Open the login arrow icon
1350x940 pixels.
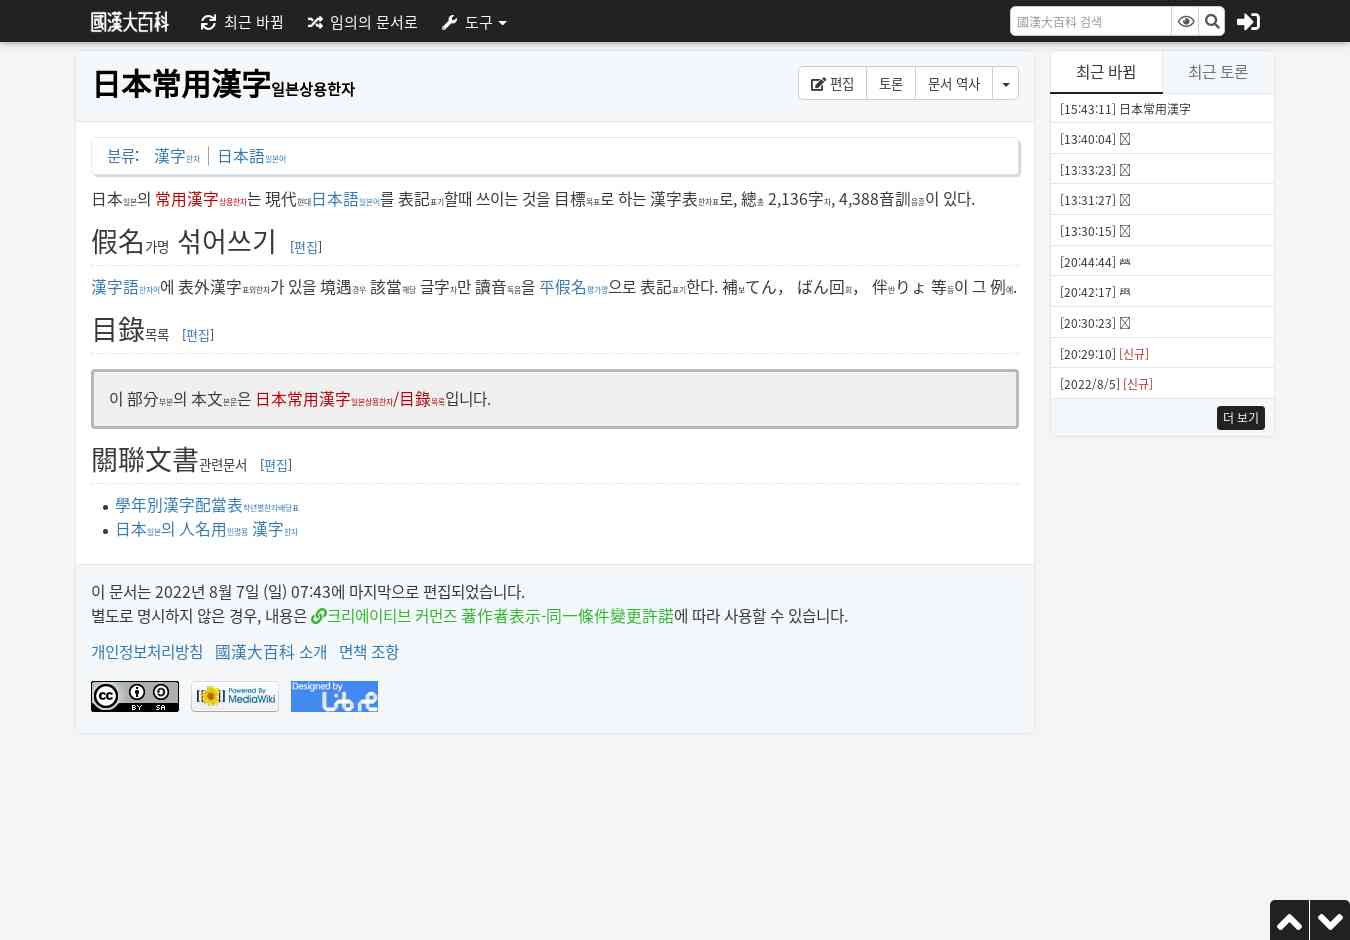1248,21
